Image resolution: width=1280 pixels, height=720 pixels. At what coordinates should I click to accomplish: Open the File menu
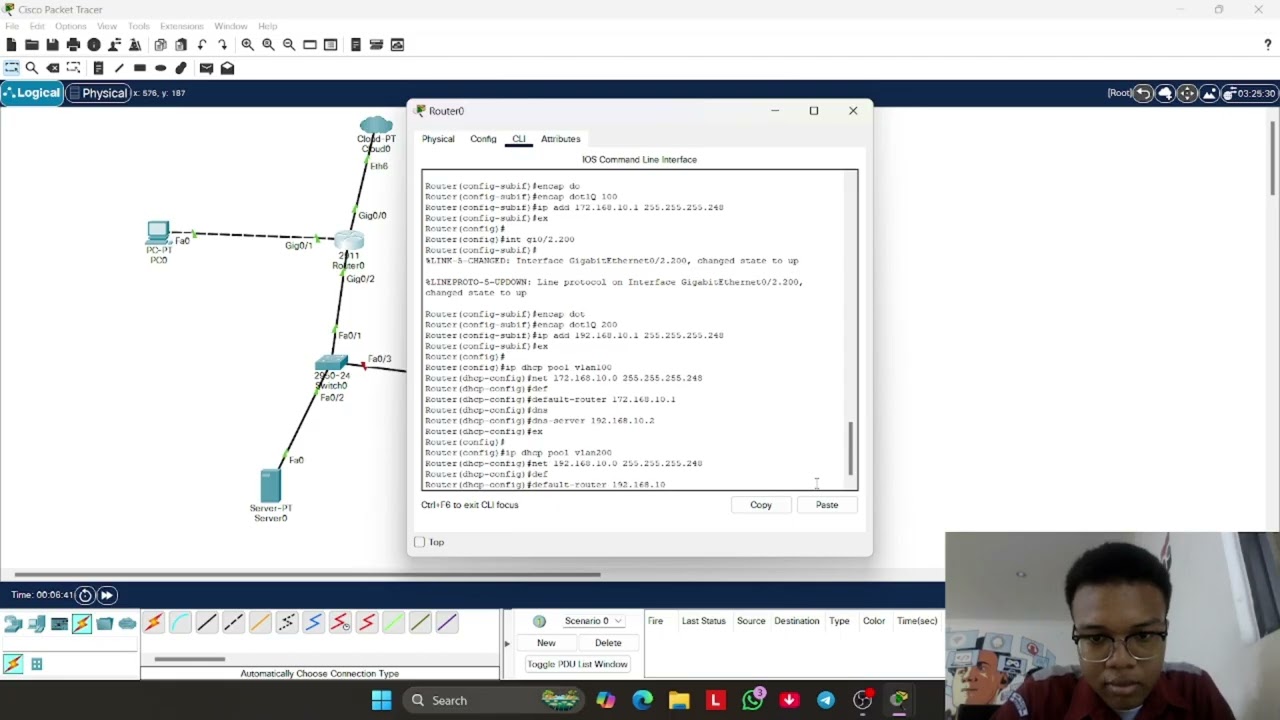pyautogui.click(x=12, y=26)
